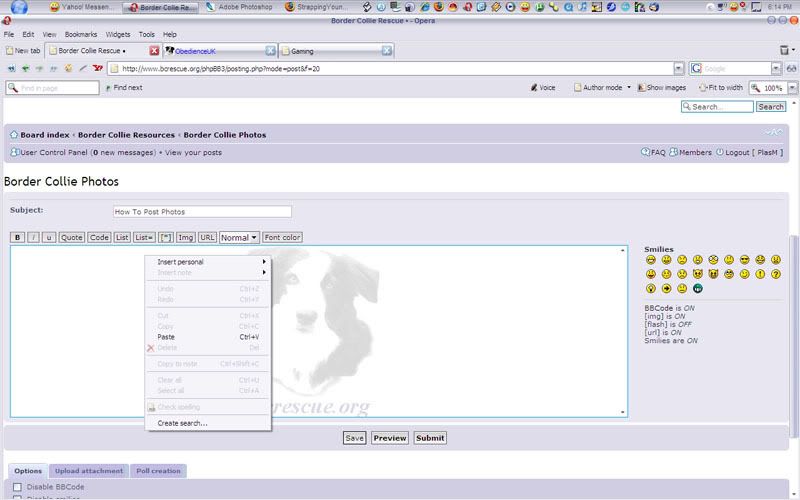The width and height of the screenshot is (800, 500).
Task: Close the Gaming tab
Action: [x=387, y=51]
